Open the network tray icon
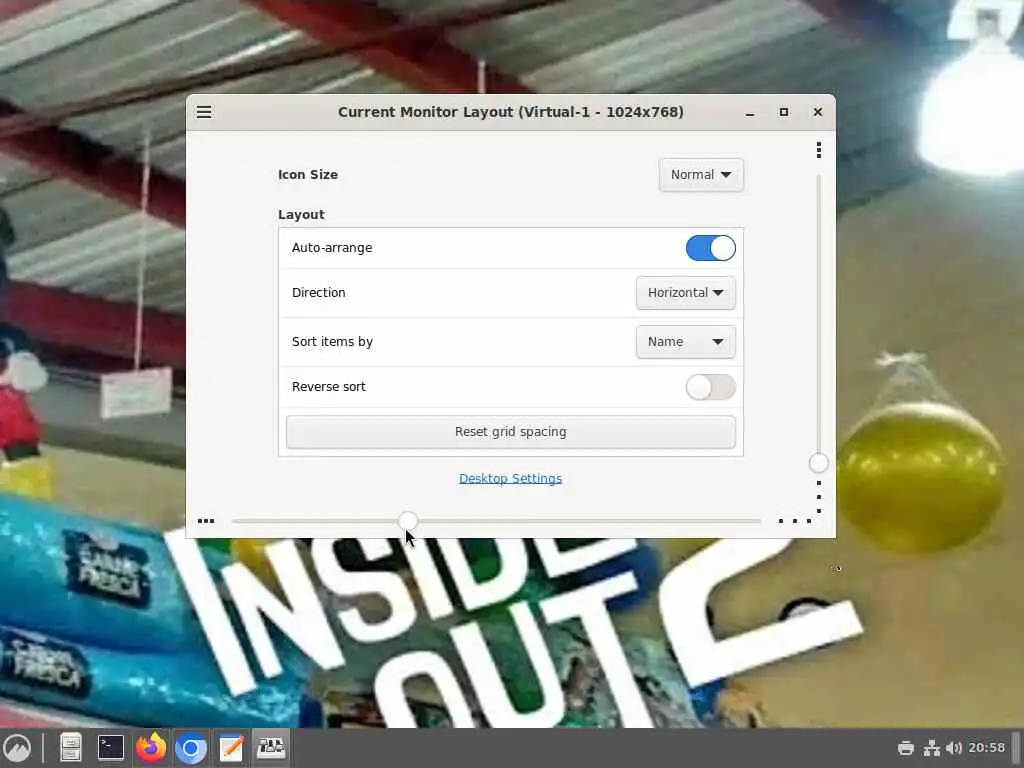Viewport: 1024px width, 768px height. point(931,748)
